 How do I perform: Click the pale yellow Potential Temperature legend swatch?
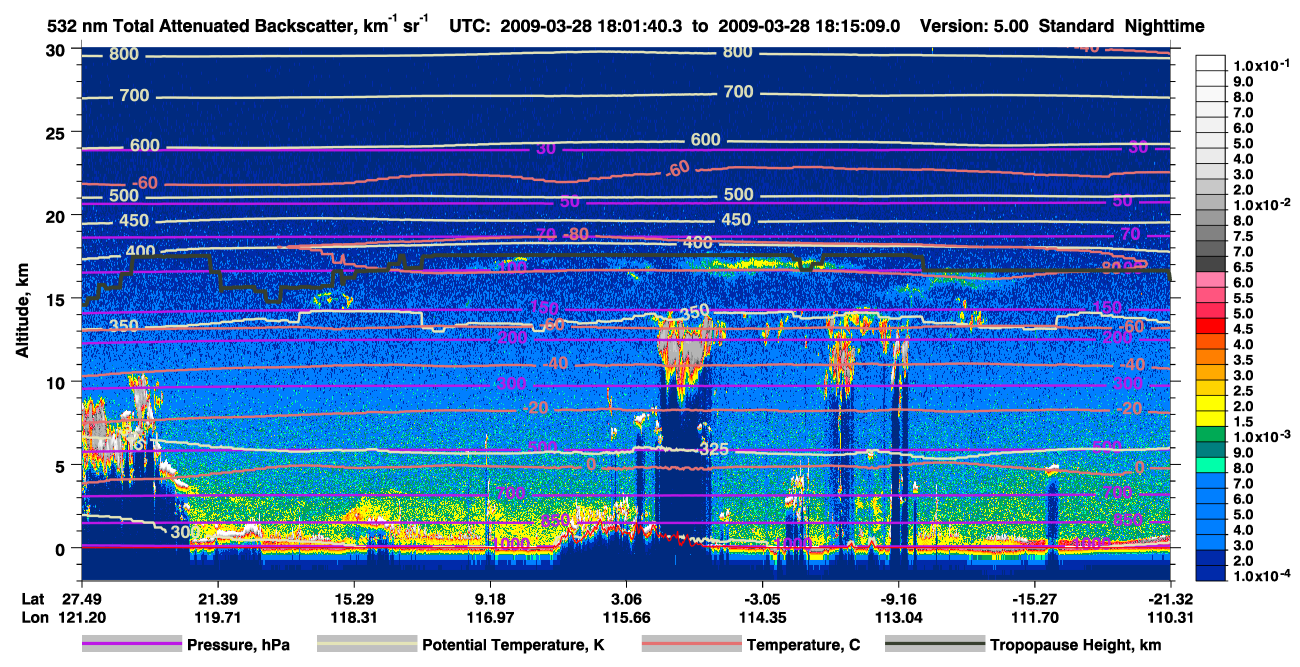(367, 645)
